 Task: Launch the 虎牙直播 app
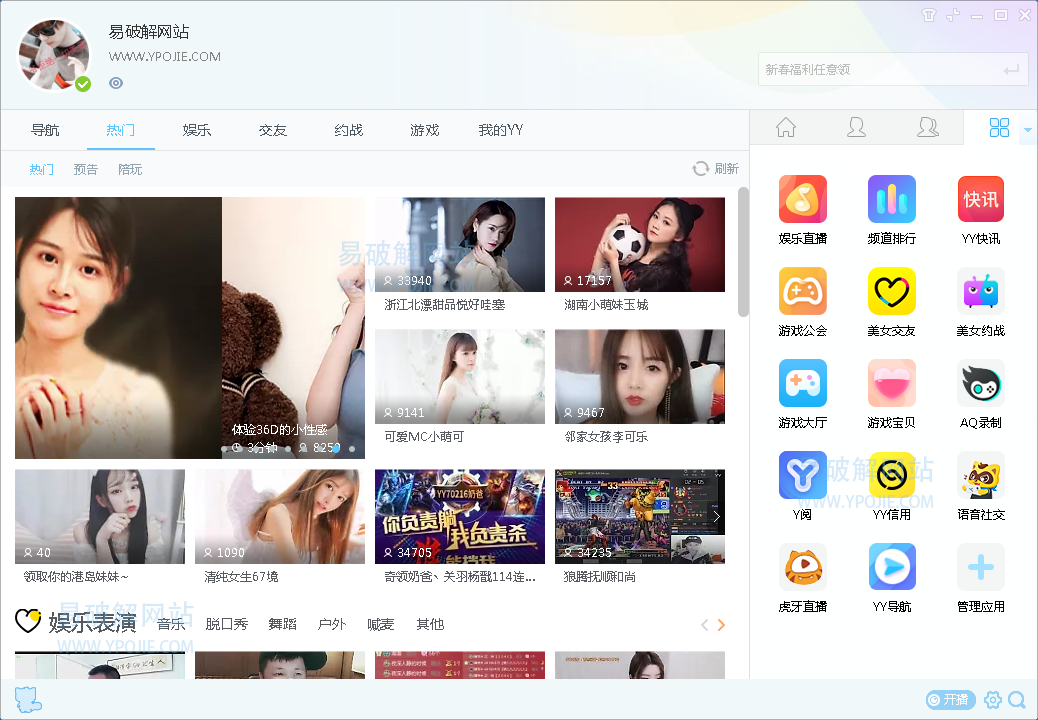pyautogui.click(x=802, y=567)
